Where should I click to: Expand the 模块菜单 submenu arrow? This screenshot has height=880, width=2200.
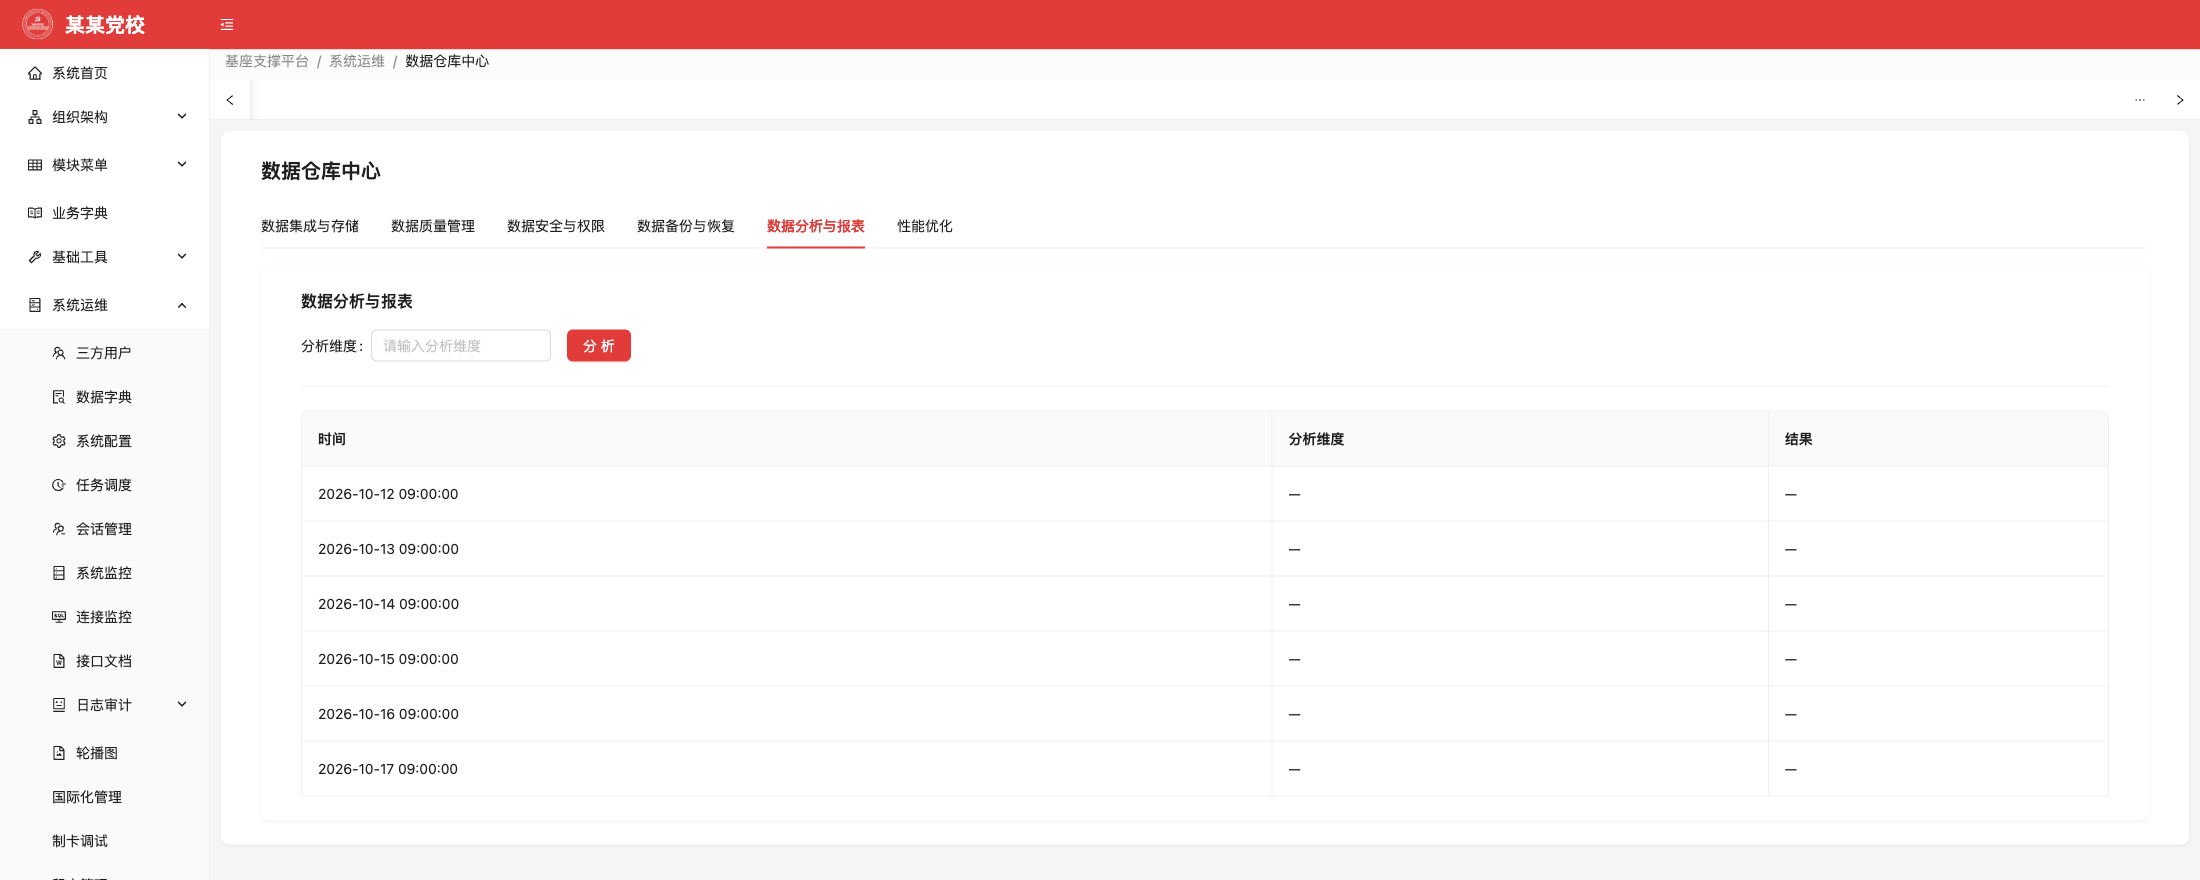pos(182,165)
